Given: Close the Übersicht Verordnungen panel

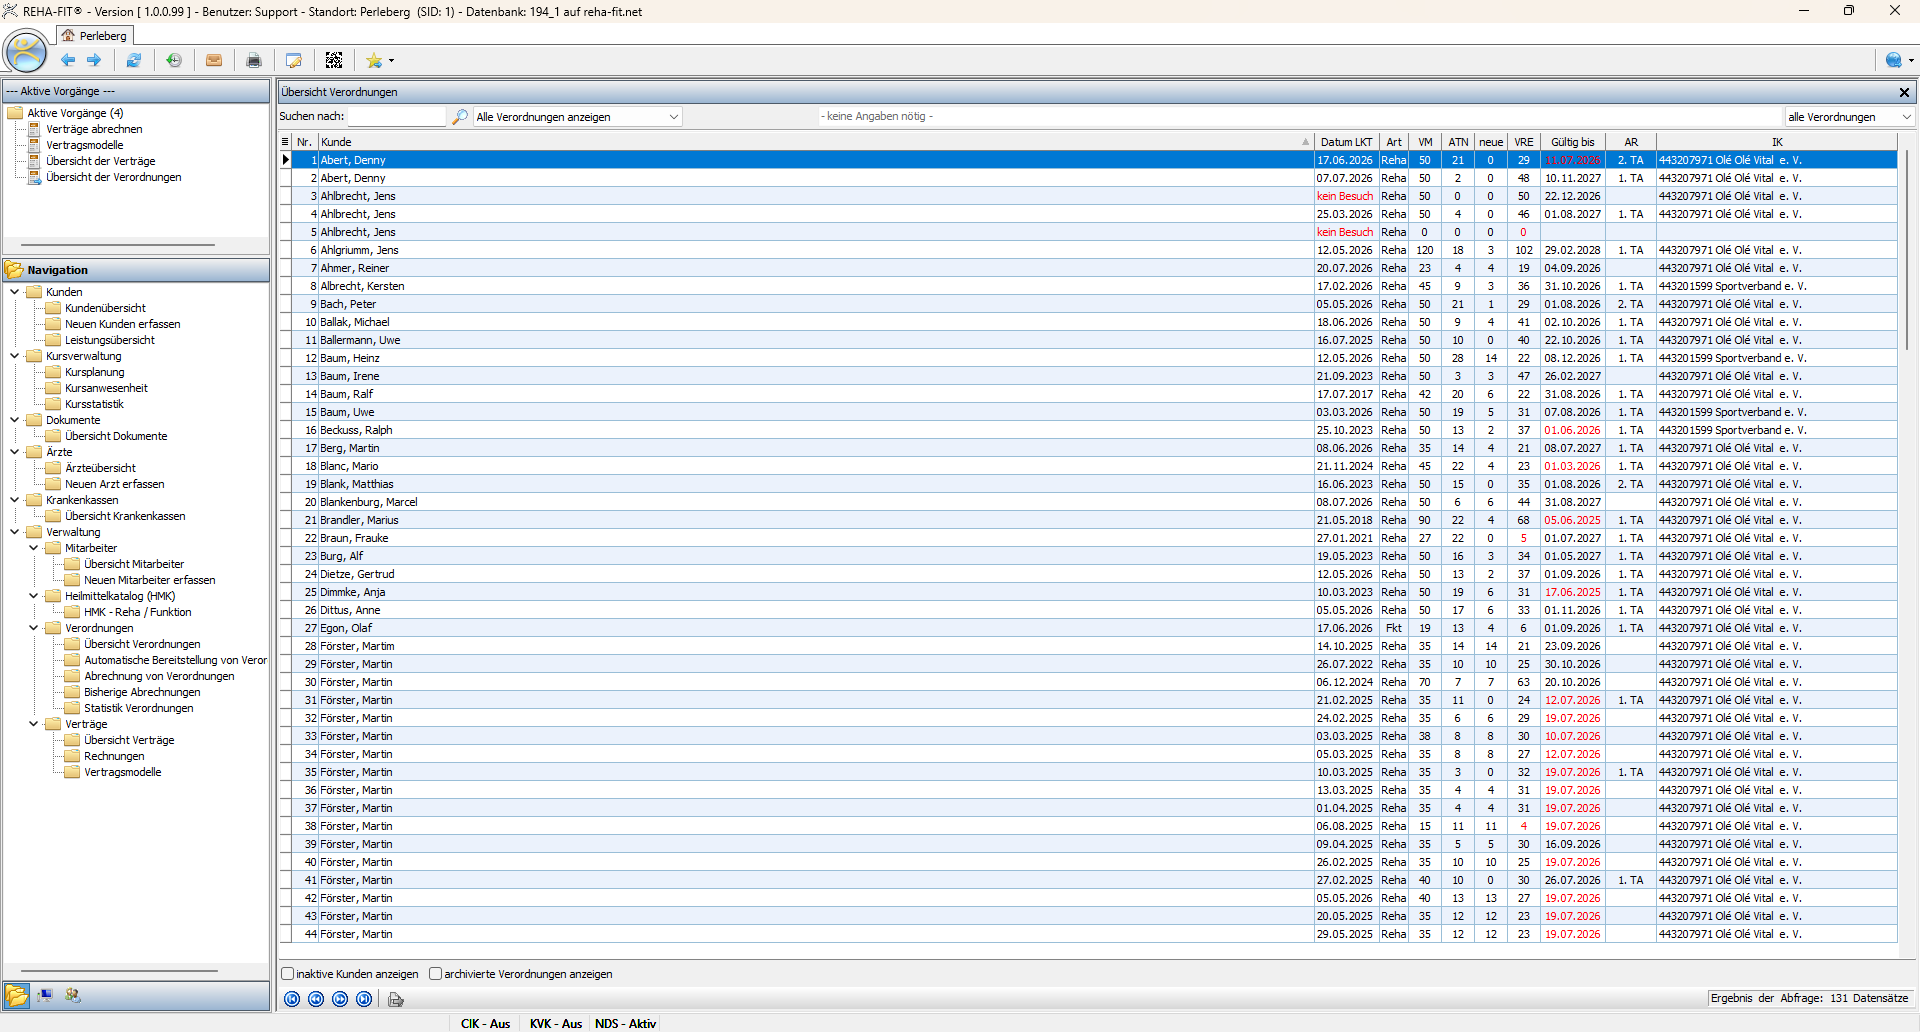Looking at the screenshot, I should point(1904,92).
